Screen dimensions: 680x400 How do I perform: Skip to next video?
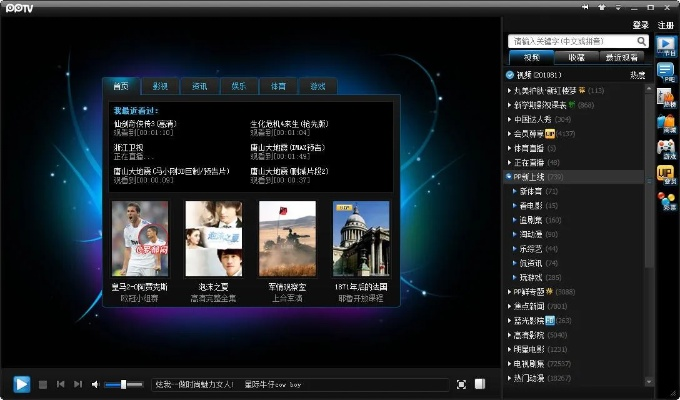pos(78,384)
